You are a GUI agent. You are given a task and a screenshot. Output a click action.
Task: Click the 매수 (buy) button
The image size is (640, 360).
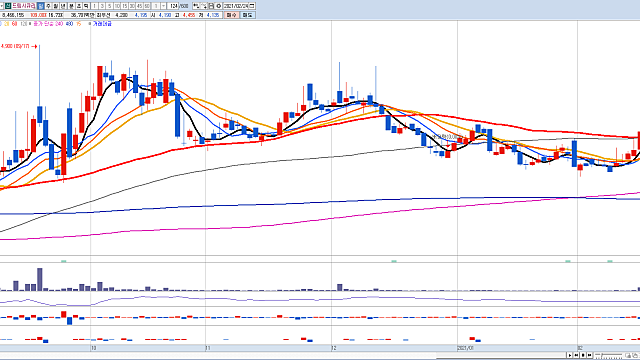(231, 15)
